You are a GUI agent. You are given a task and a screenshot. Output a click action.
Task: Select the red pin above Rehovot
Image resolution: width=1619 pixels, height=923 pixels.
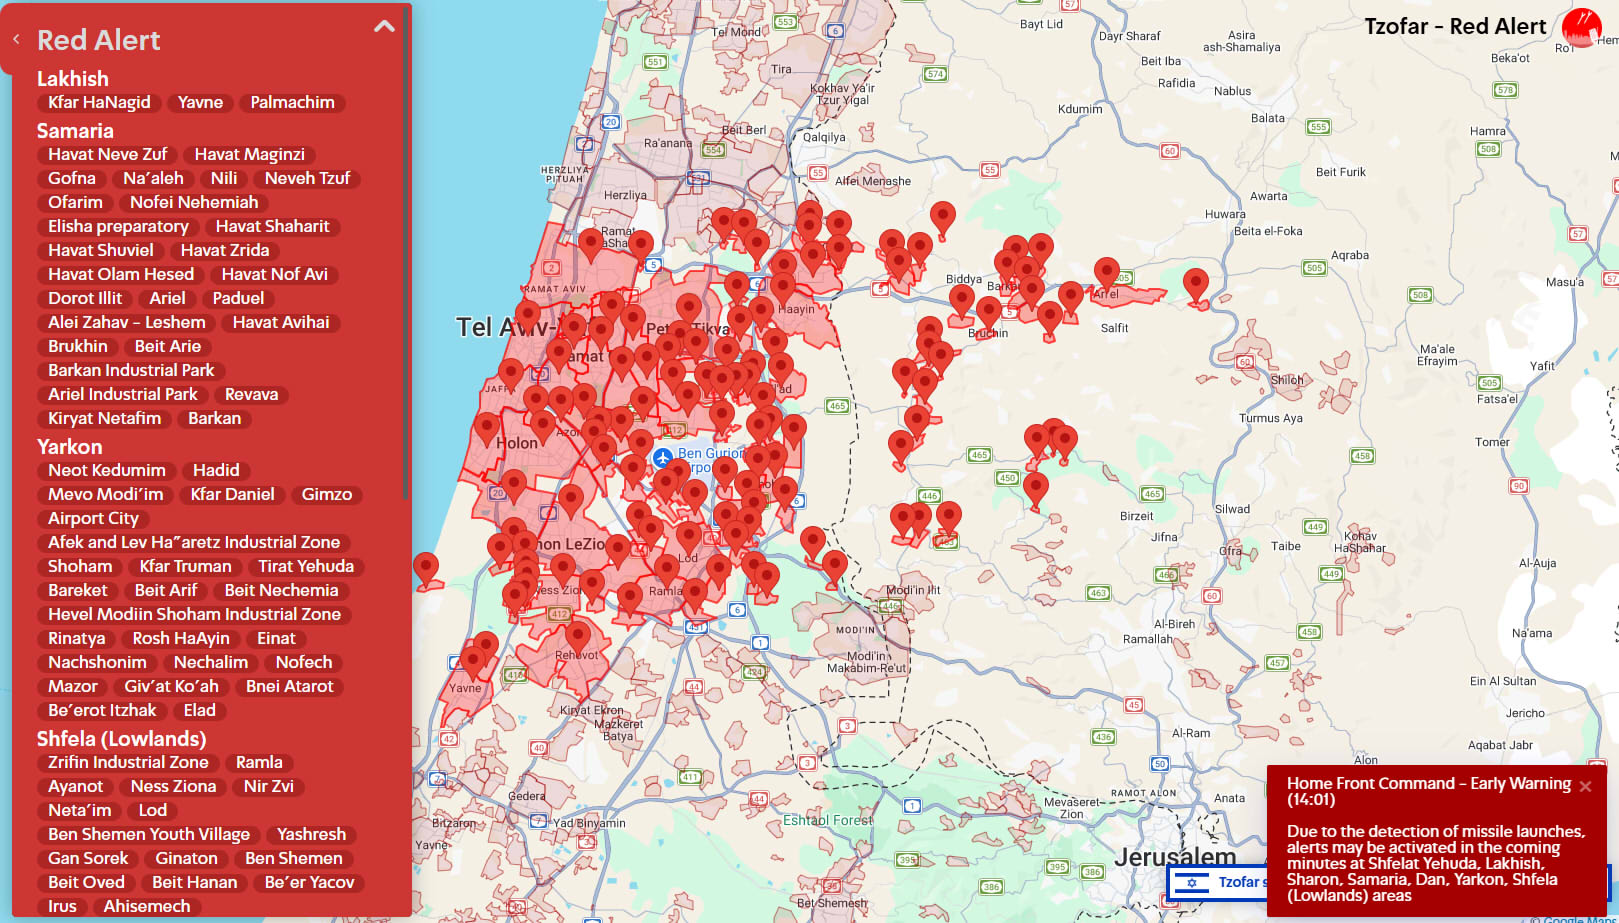(x=577, y=635)
